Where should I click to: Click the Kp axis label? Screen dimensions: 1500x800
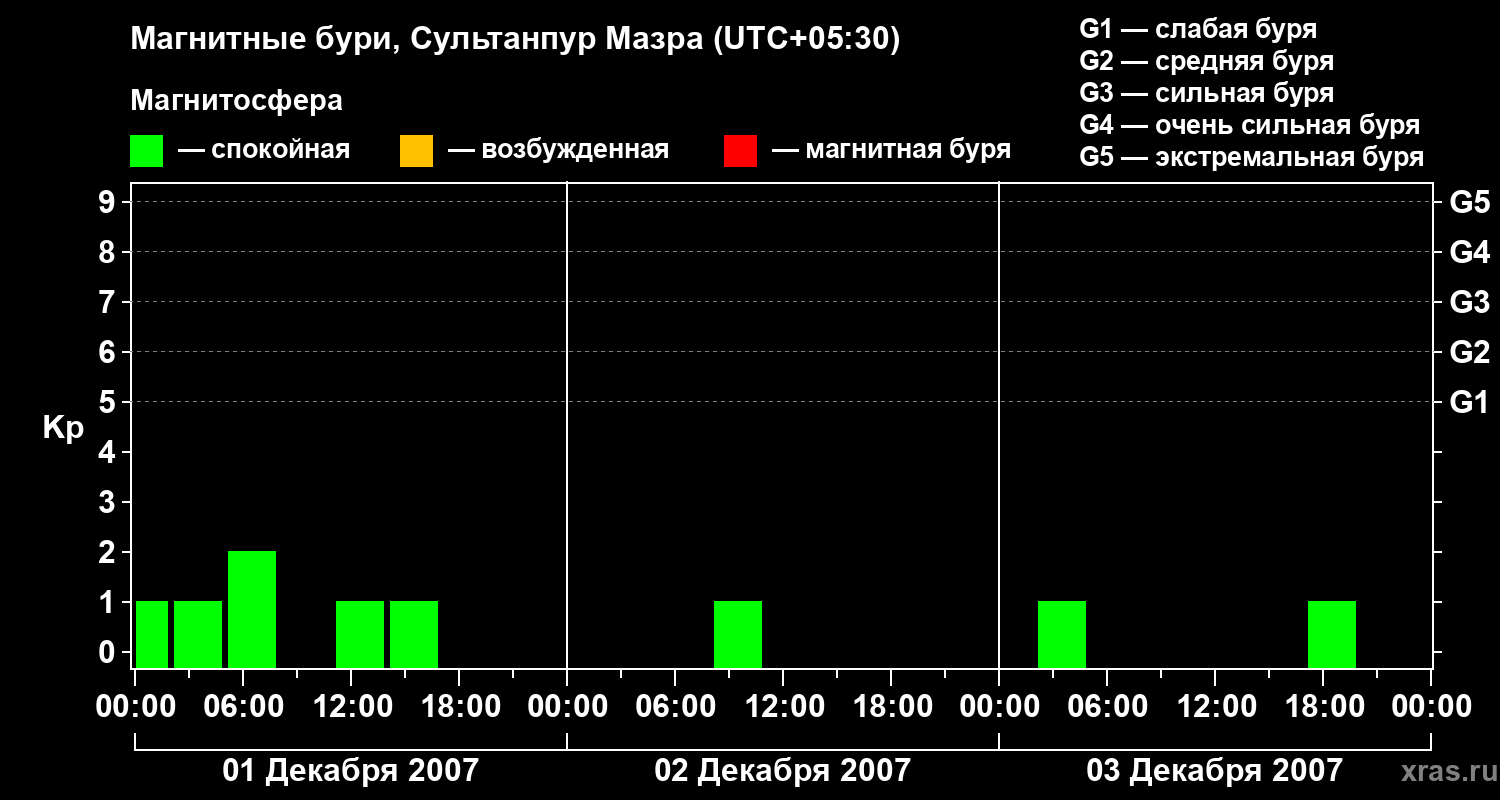(63, 428)
